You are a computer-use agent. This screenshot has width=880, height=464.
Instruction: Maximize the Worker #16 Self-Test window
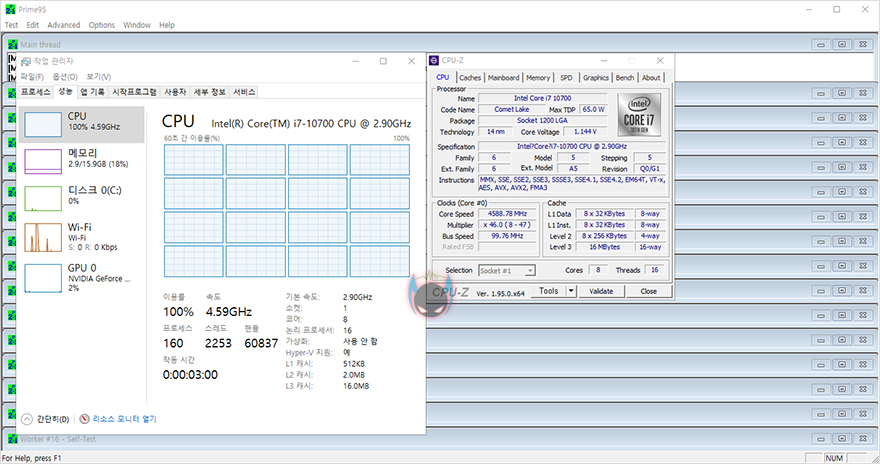tap(842, 439)
